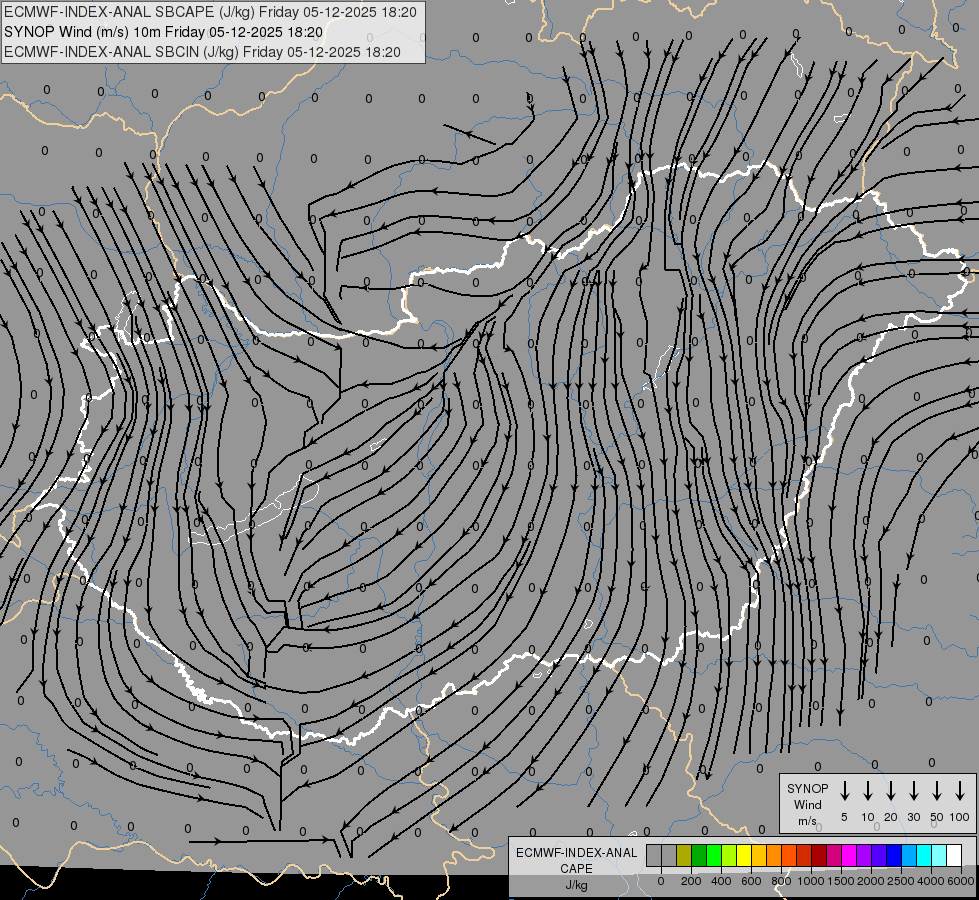The height and width of the screenshot is (900, 979).
Task: Click the 200 tick label on CAPE scale
Action: click(x=691, y=881)
